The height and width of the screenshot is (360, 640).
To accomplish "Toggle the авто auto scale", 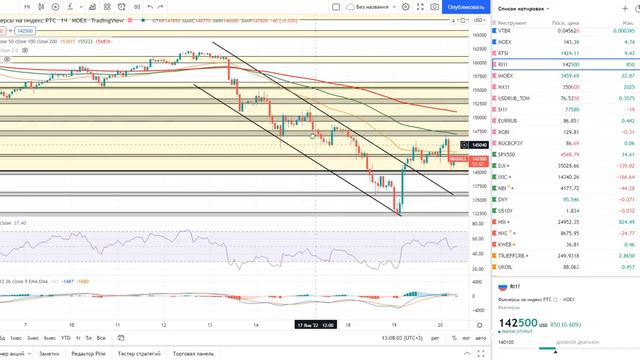I will point(481,338).
